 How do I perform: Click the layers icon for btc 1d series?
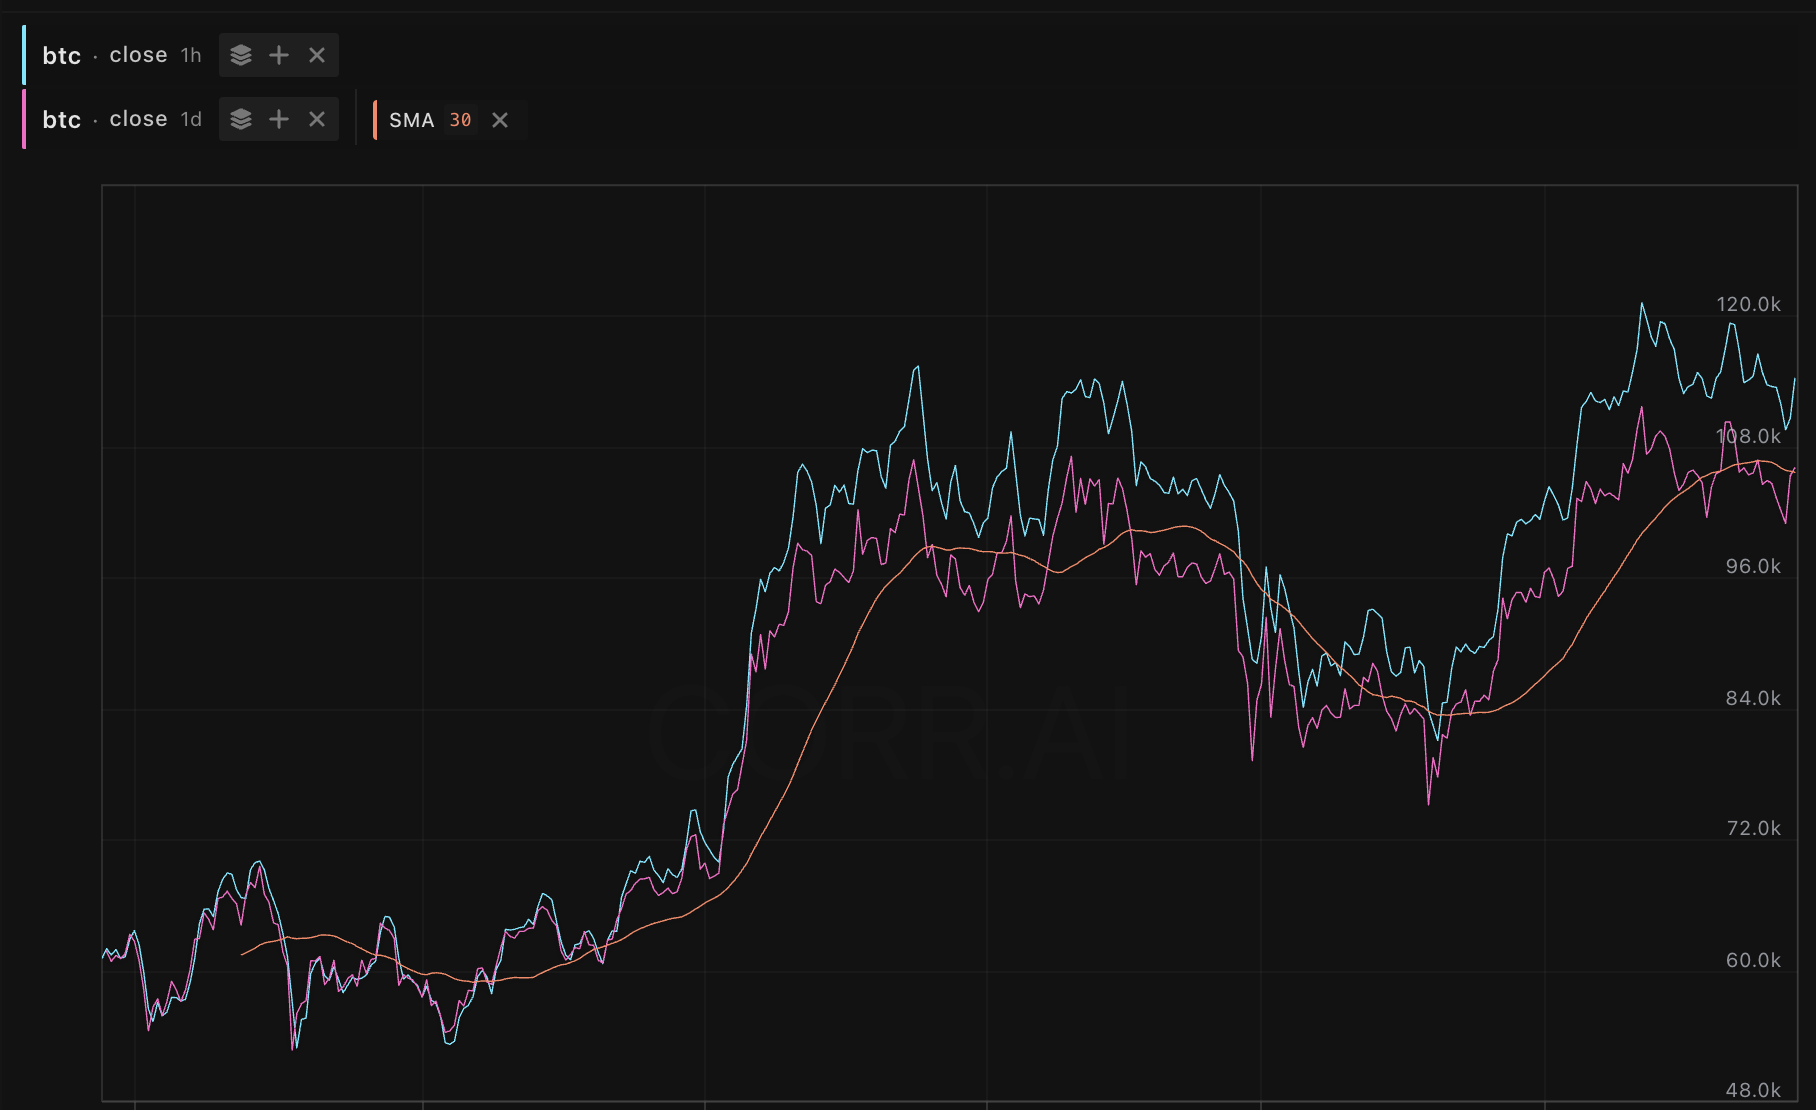(241, 119)
